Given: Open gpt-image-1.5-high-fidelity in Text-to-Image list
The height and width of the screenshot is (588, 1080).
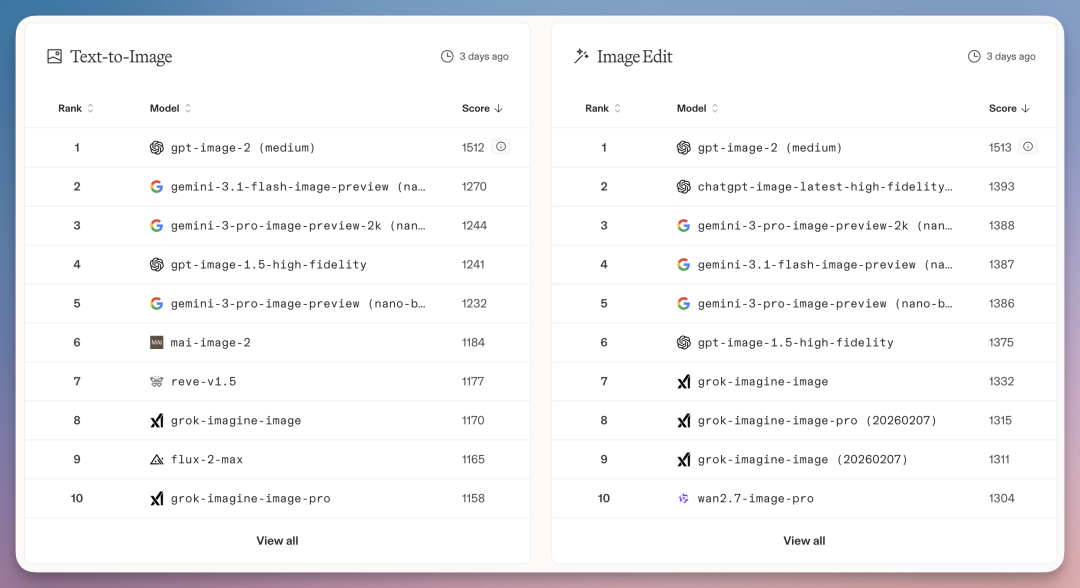Looking at the screenshot, I should coord(268,265).
